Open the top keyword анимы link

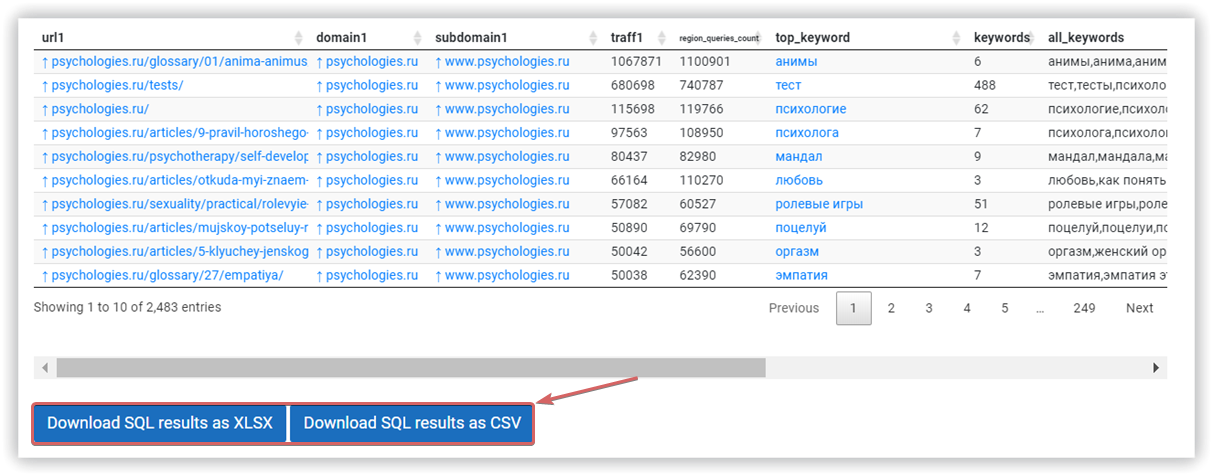click(x=796, y=61)
